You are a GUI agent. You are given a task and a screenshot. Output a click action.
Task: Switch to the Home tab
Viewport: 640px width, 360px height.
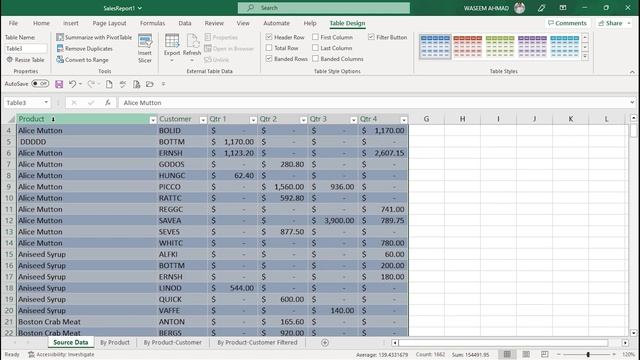(x=41, y=23)
